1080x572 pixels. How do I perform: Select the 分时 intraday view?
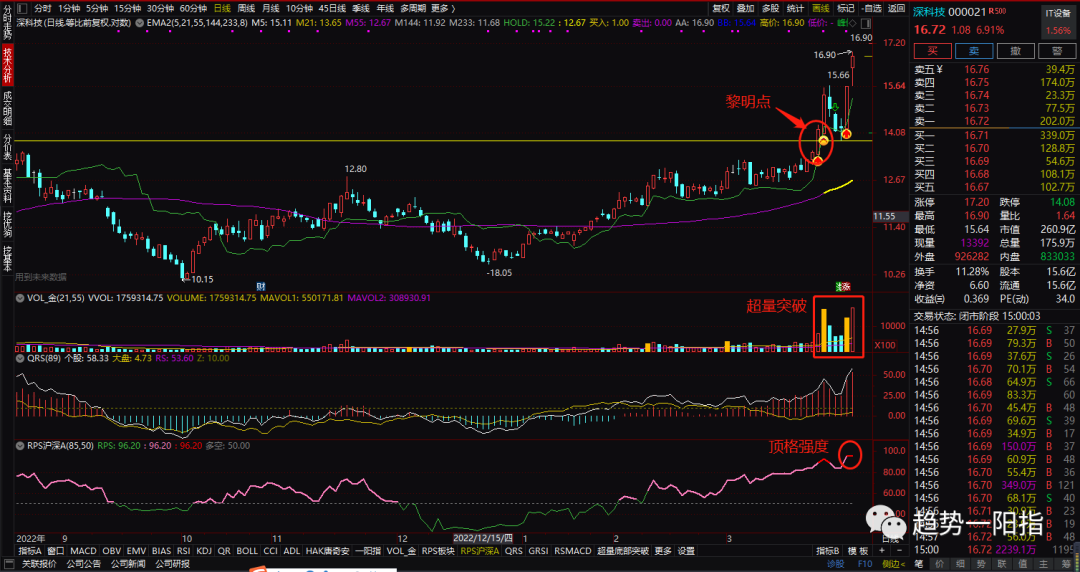pyautogui.click(x=43, y=8)
